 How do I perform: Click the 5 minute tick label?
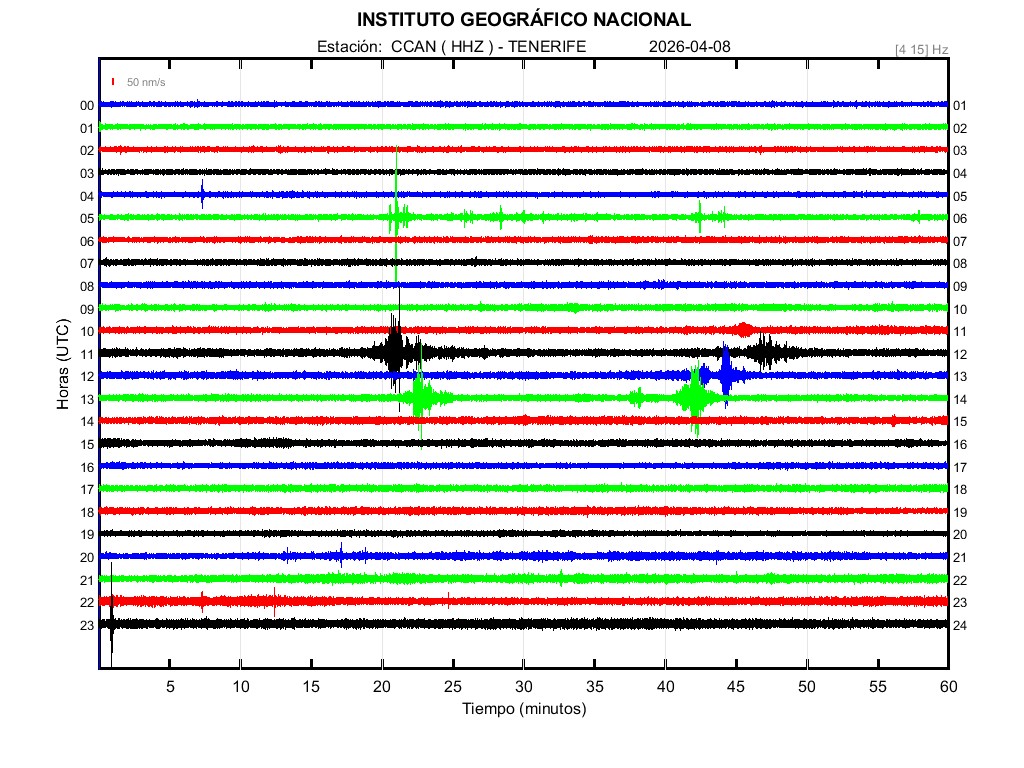click(x=170, y=687)
